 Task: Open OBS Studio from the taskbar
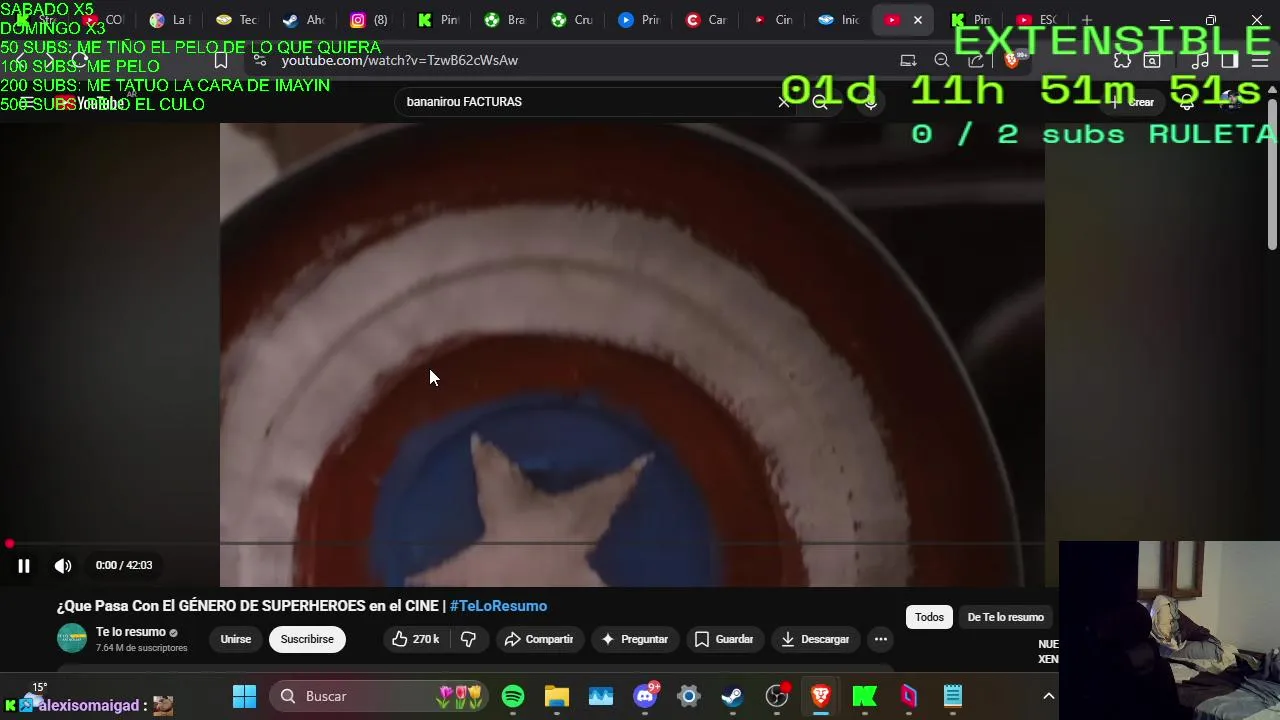pyautogui.click(x=777, y=696)
